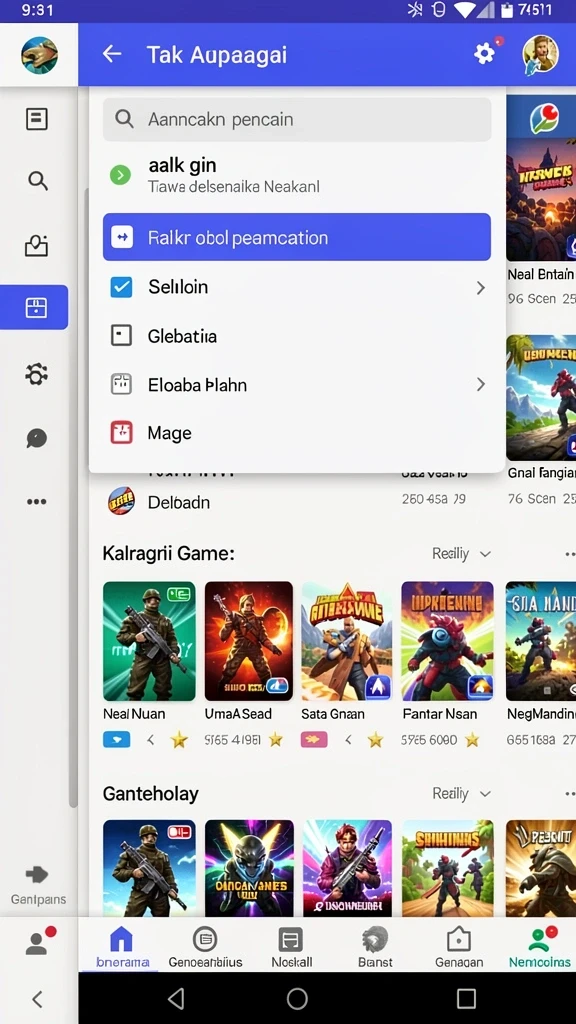Open the Reıliy dropdown for Kalragrii Game

(x=461, y=554)
